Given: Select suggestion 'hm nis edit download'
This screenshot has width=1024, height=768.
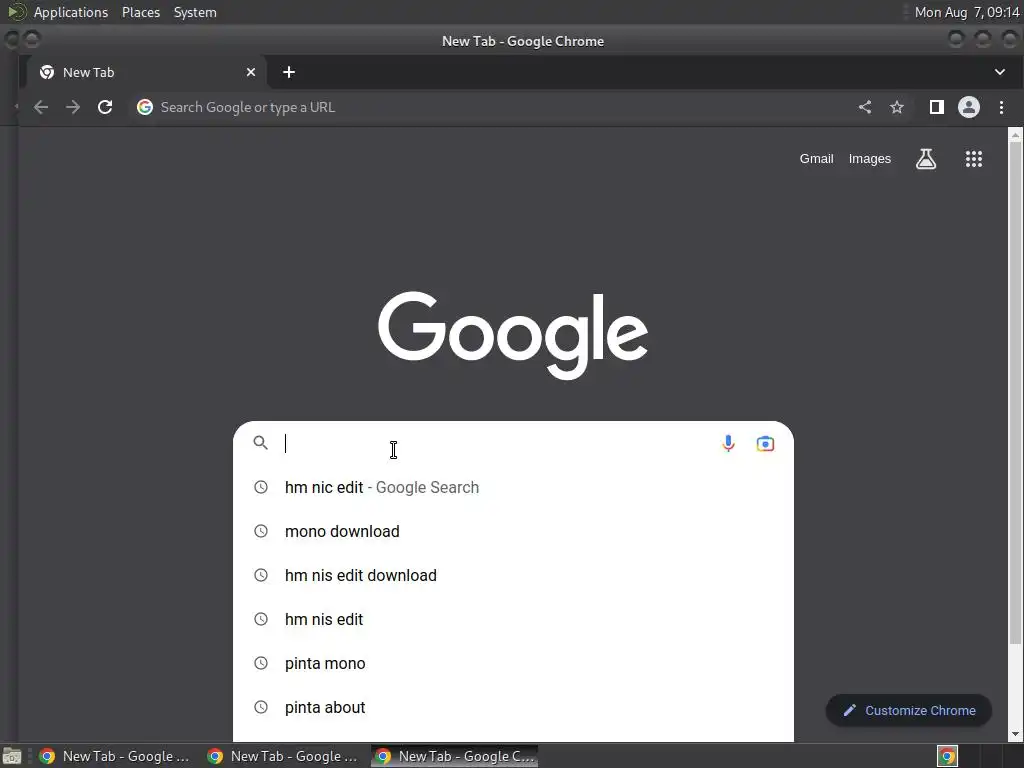Looking at the screenshot, I should pos(513,575).
